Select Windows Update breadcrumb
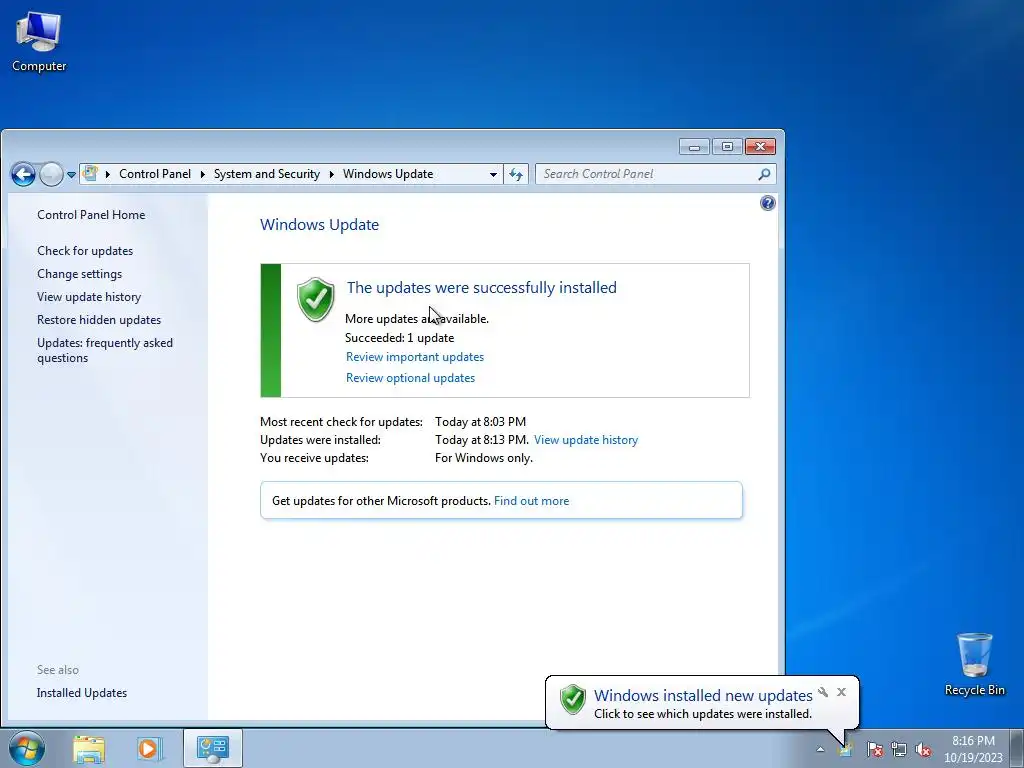The image size is (1024, 768). coord(388,174)
